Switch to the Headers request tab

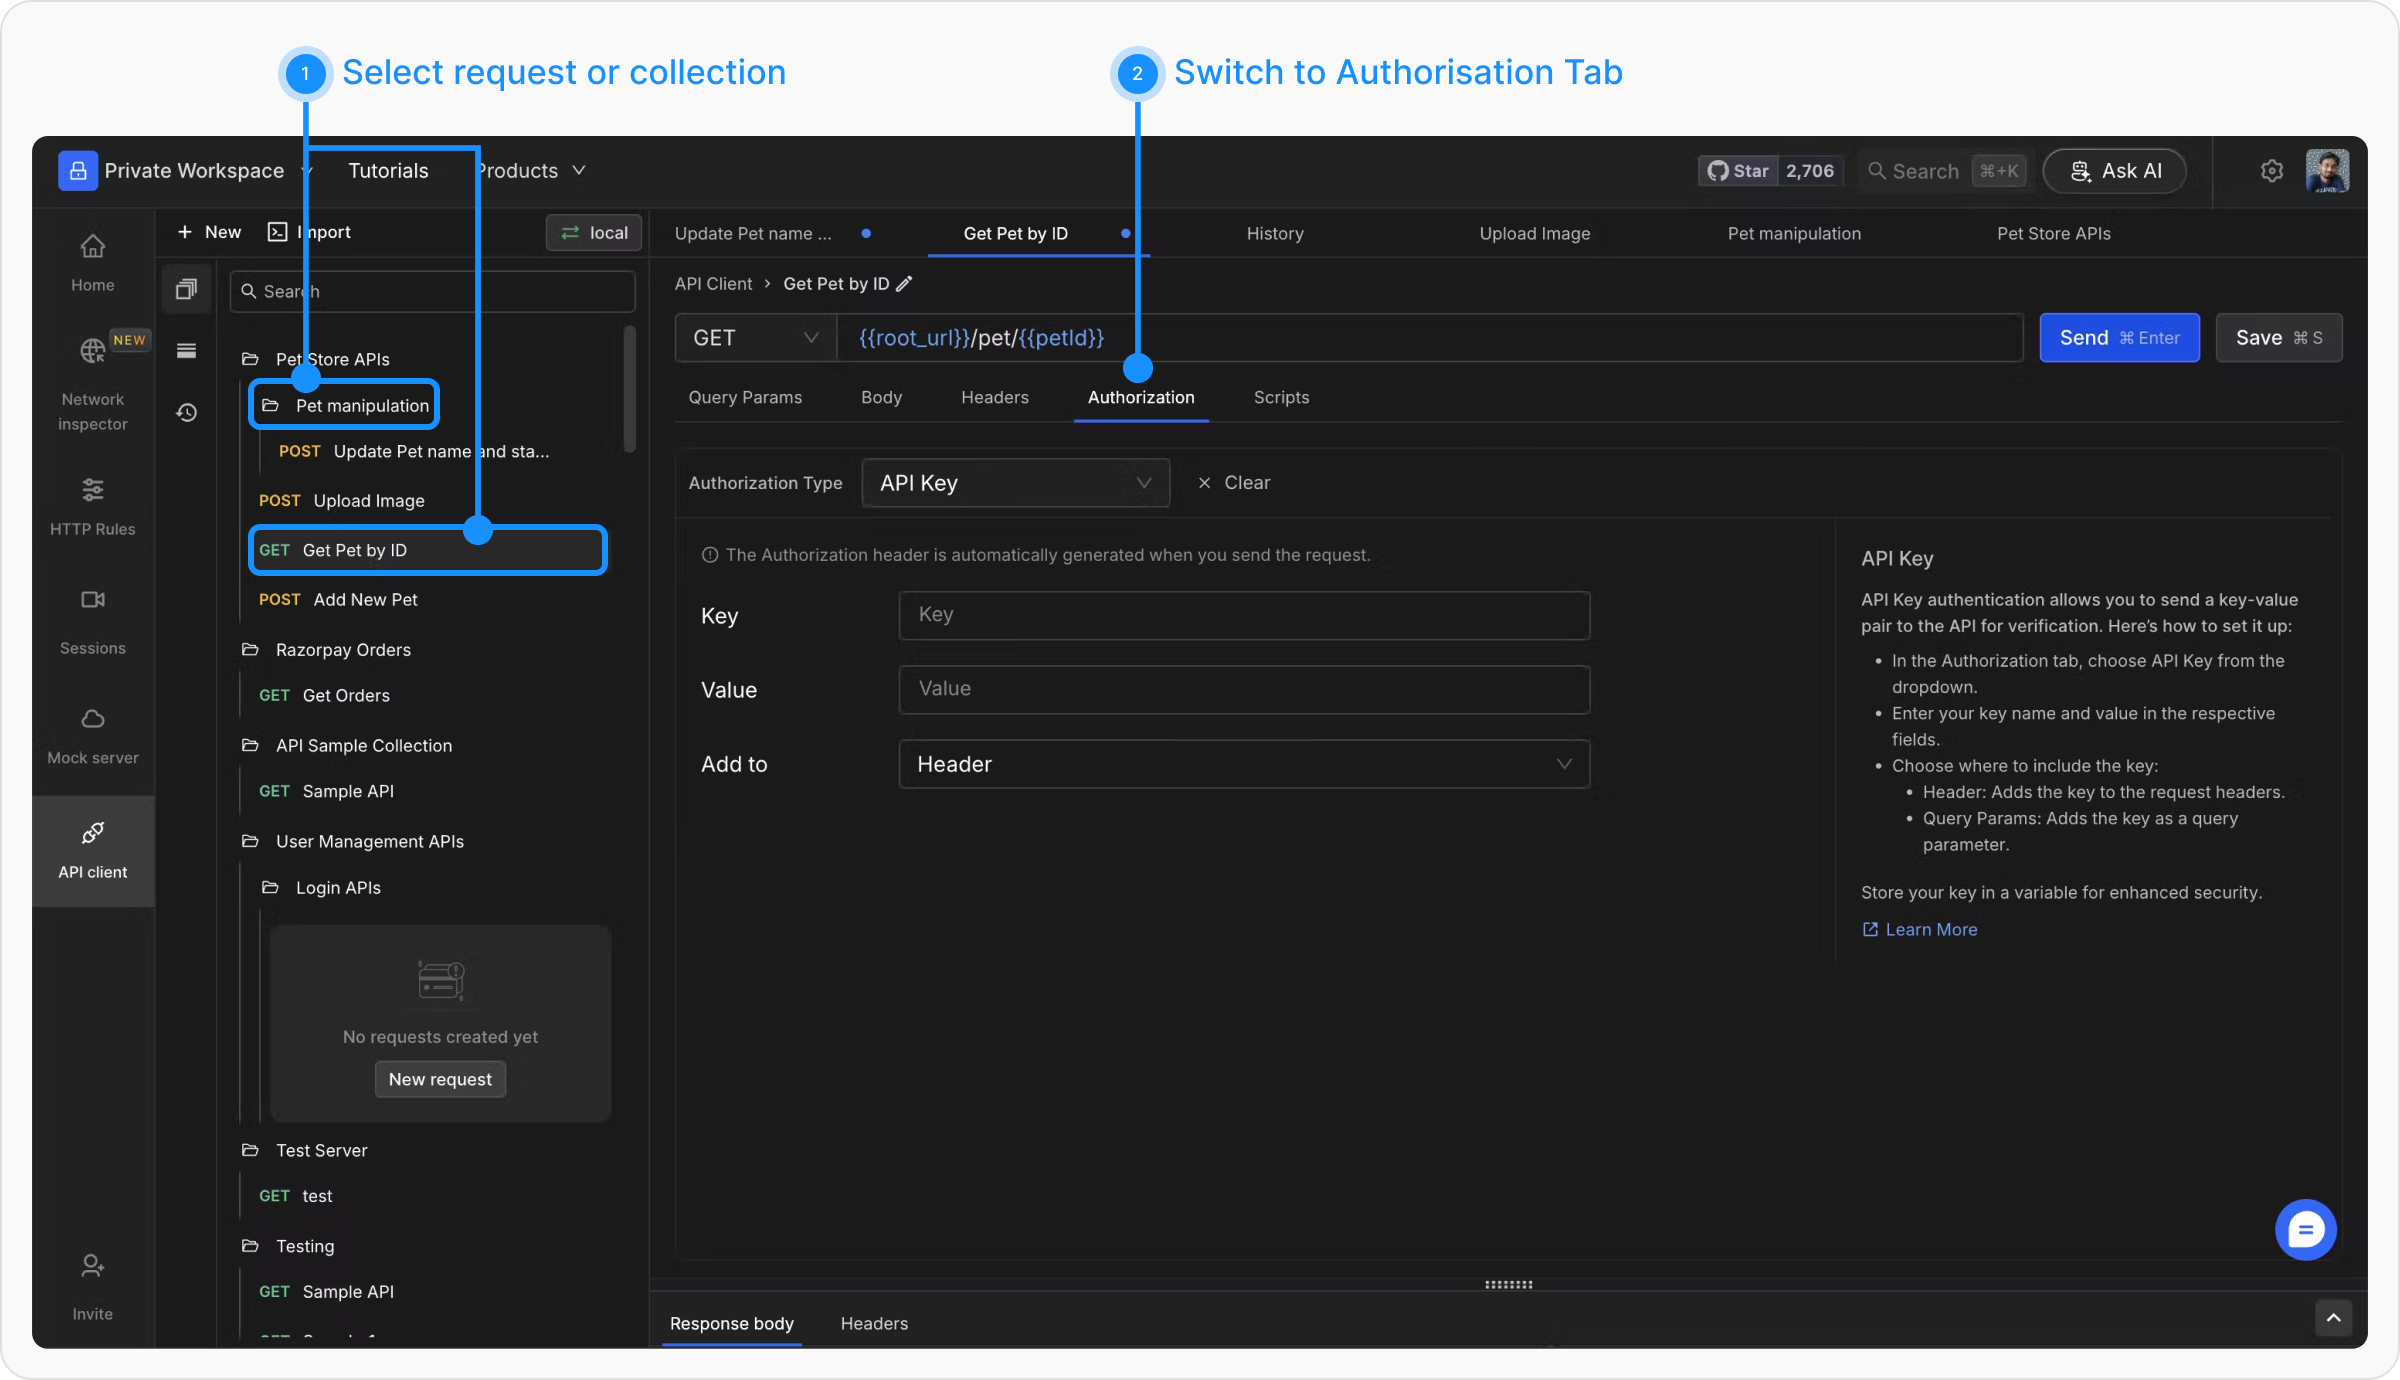[x=994, y=397]
